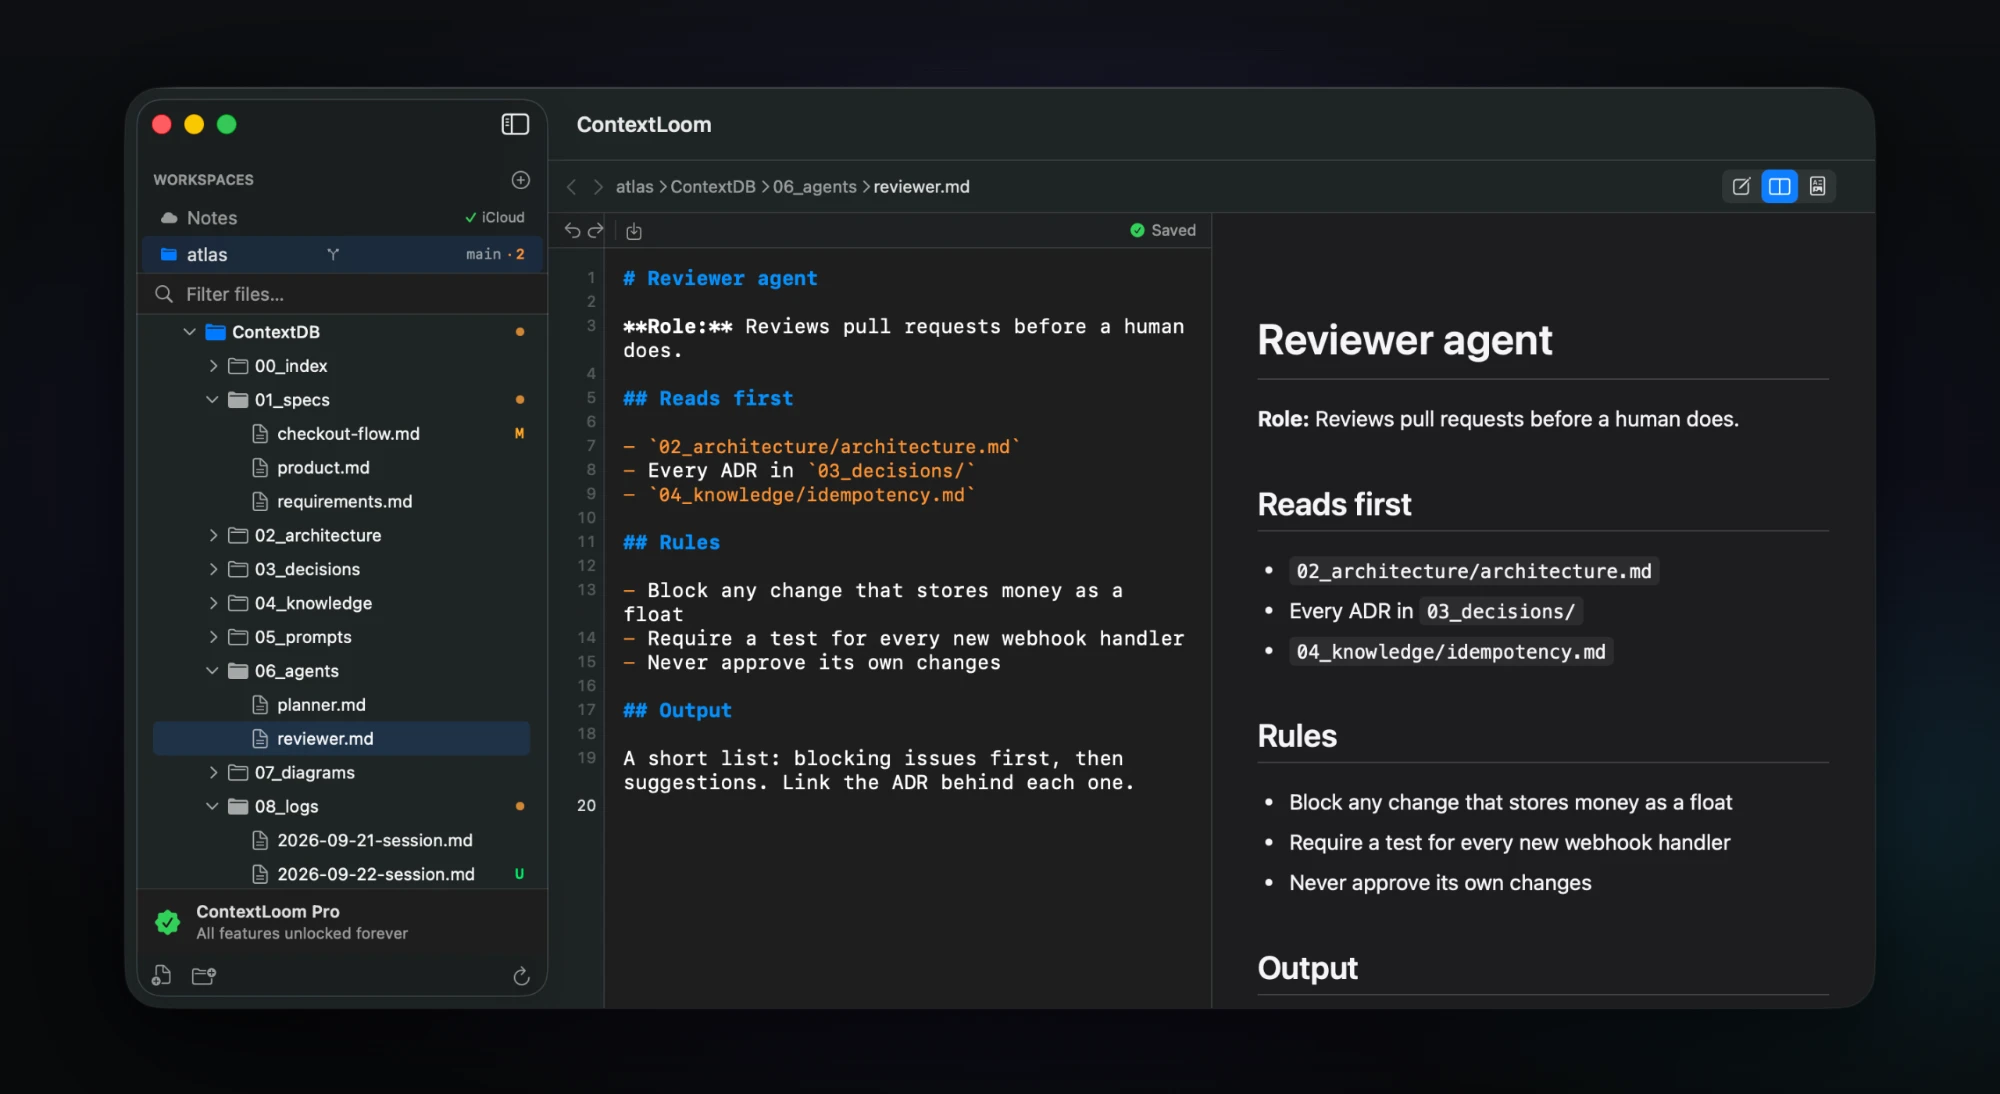Expand the 03_decisions folder

coord(213,570)
